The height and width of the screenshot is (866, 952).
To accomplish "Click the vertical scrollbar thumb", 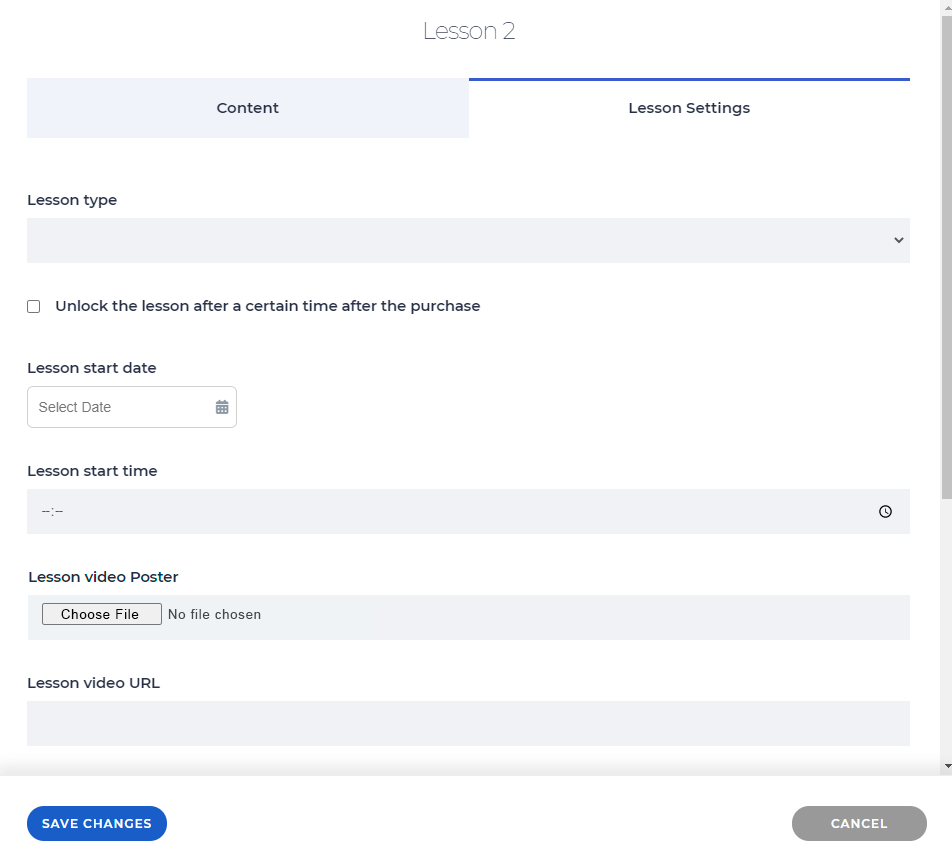I will [947, 257].
